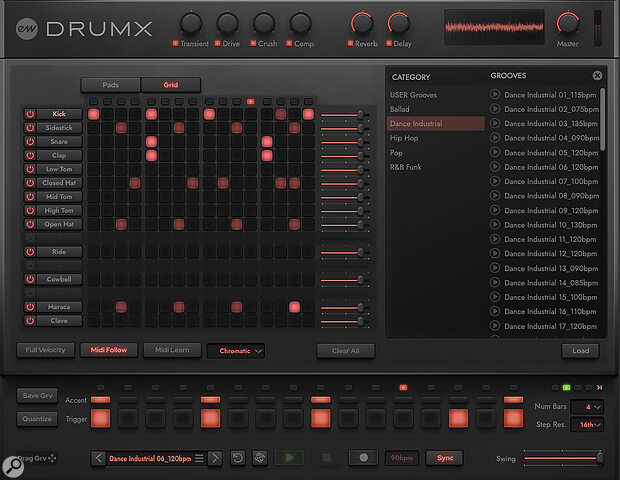This screenshot has height=480, width=620.
Task: Toggle the Clap track power icon
Action: (30, 155)
